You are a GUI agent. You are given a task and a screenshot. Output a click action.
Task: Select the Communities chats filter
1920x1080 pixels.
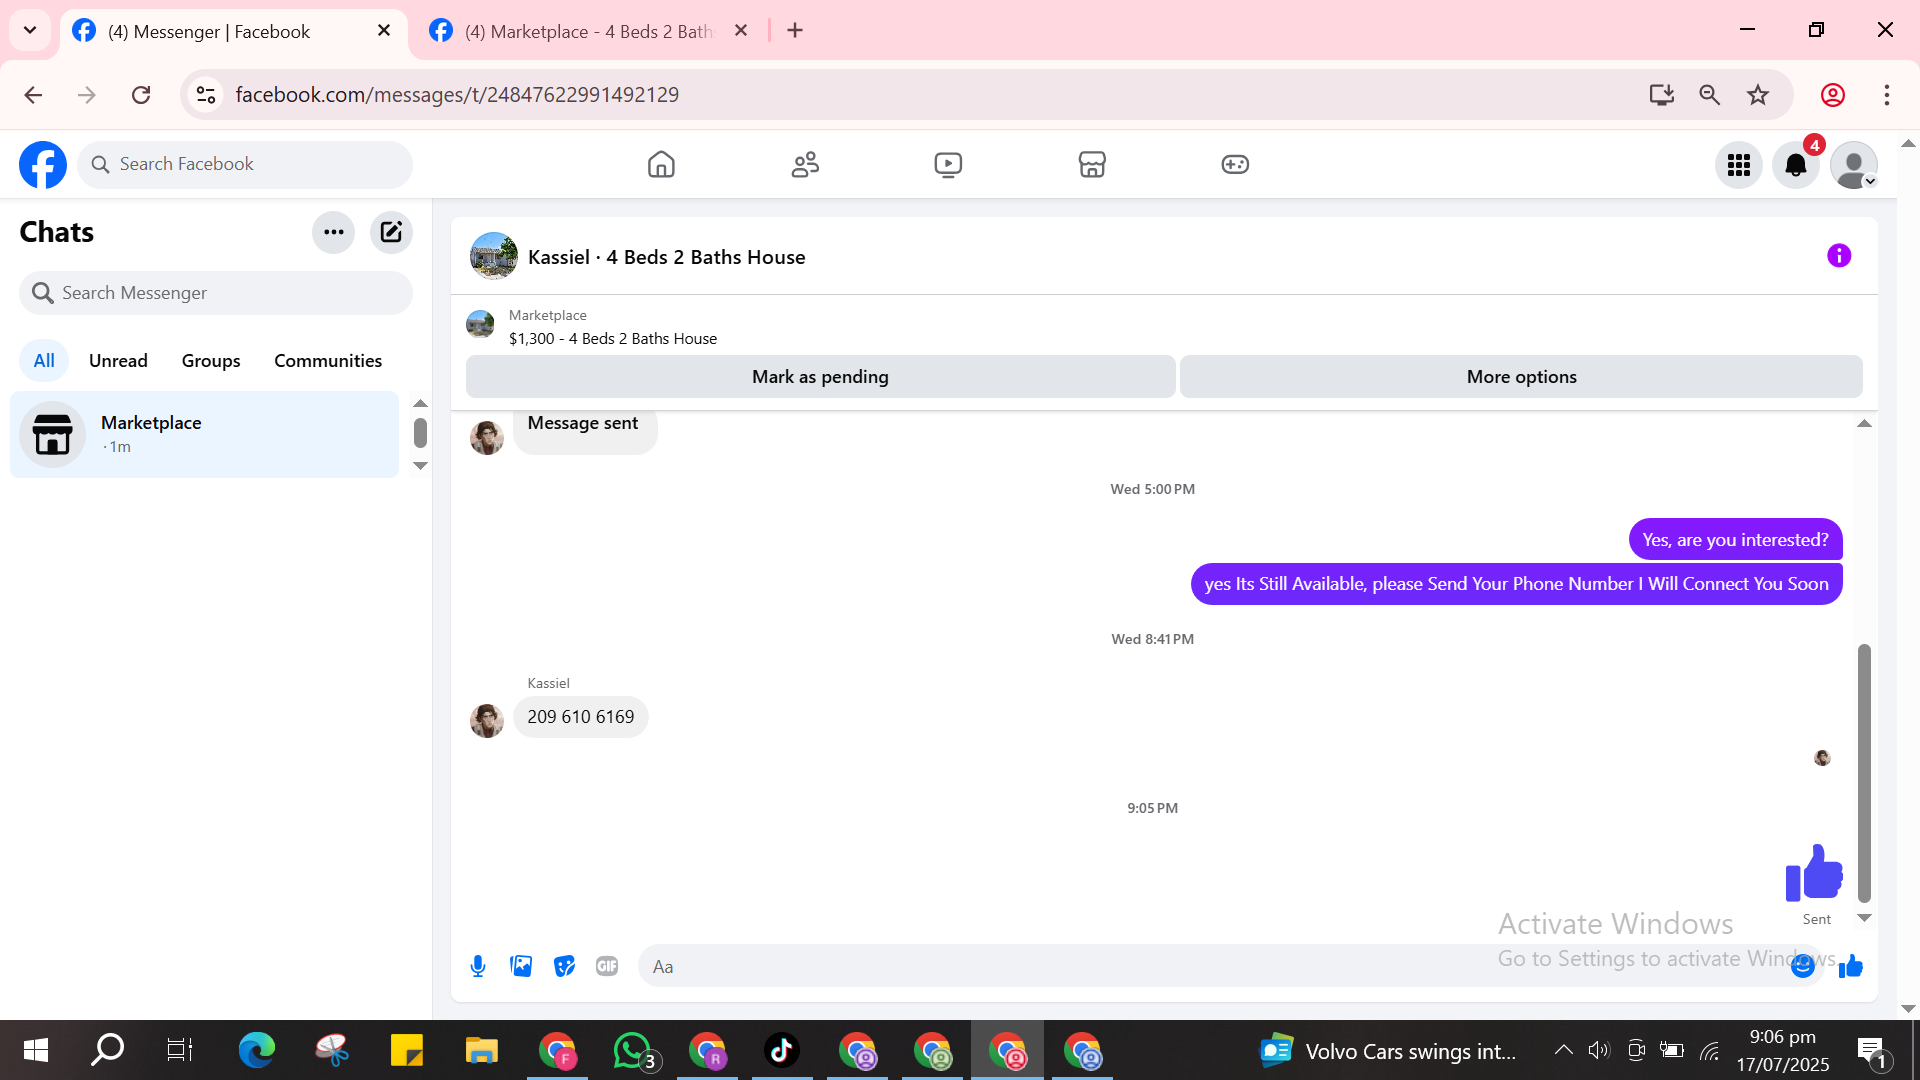(x=328, y=361)
